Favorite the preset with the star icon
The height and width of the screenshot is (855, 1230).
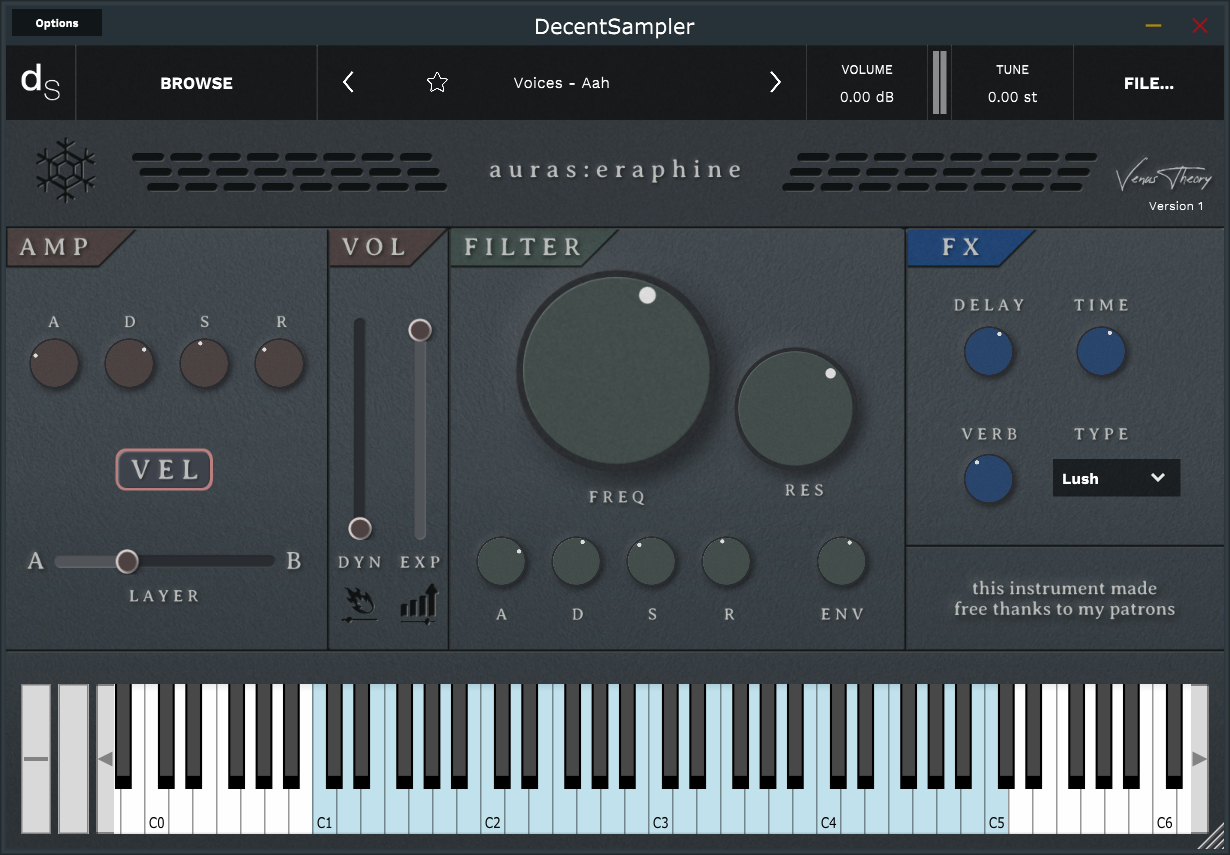coord(437,83)
